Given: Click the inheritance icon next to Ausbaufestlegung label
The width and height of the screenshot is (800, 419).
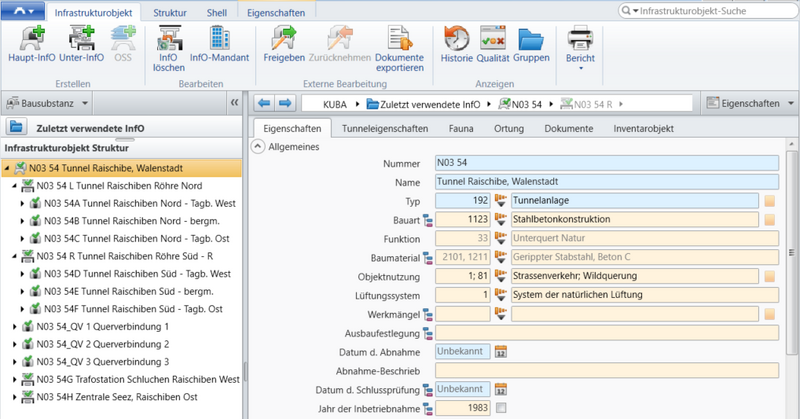Looking at the screenshot, I should 428,334.
